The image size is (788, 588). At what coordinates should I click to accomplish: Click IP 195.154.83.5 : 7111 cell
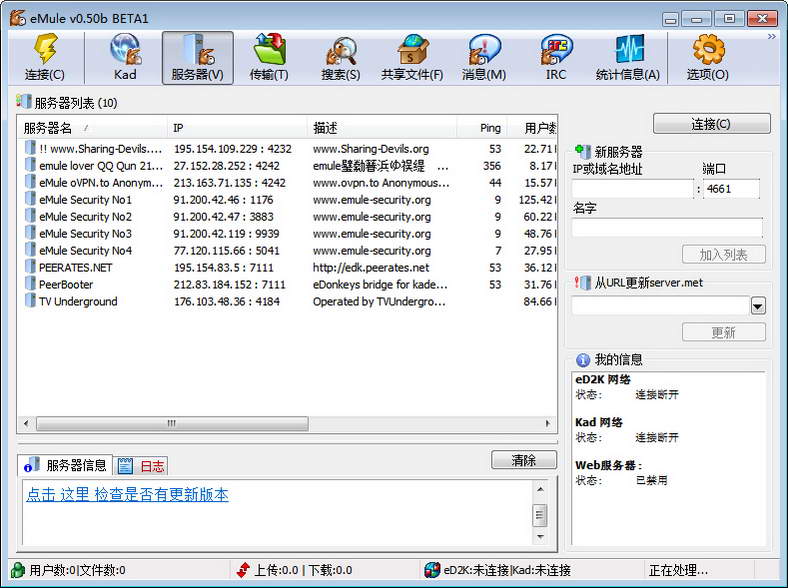[224, 267]
